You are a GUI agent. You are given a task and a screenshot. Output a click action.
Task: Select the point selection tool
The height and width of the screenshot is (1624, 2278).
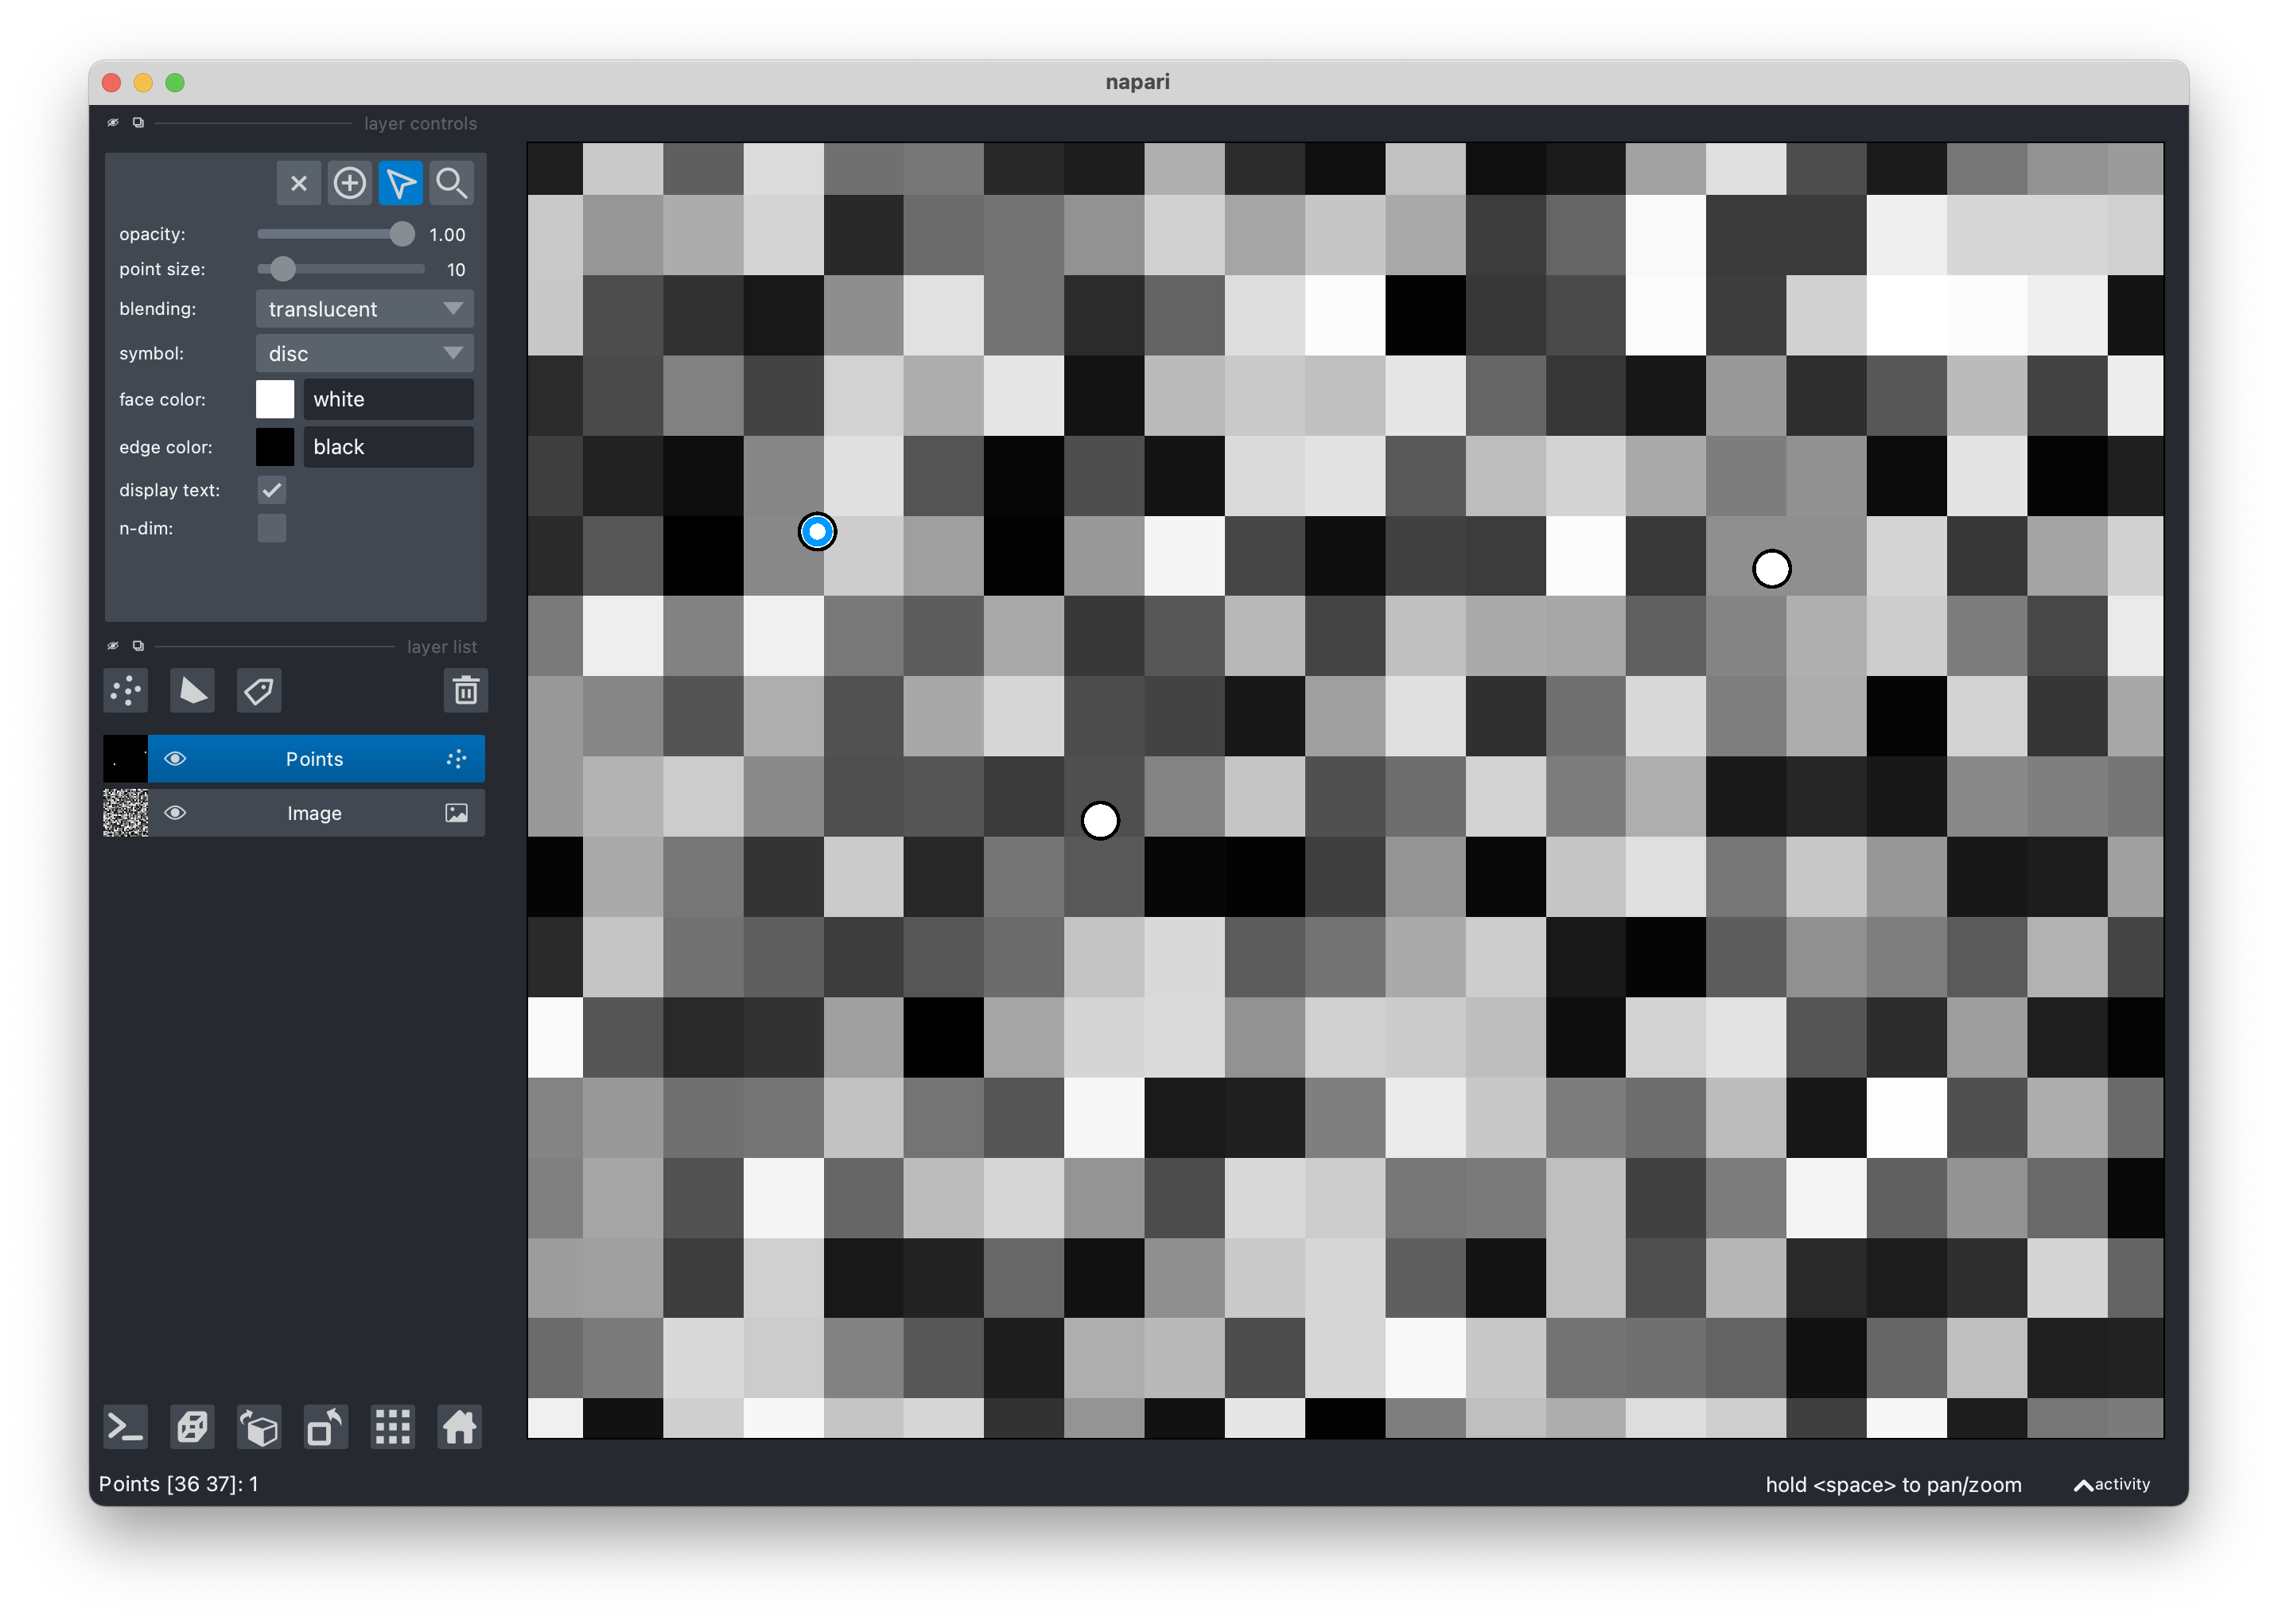[x=401, y=183]
